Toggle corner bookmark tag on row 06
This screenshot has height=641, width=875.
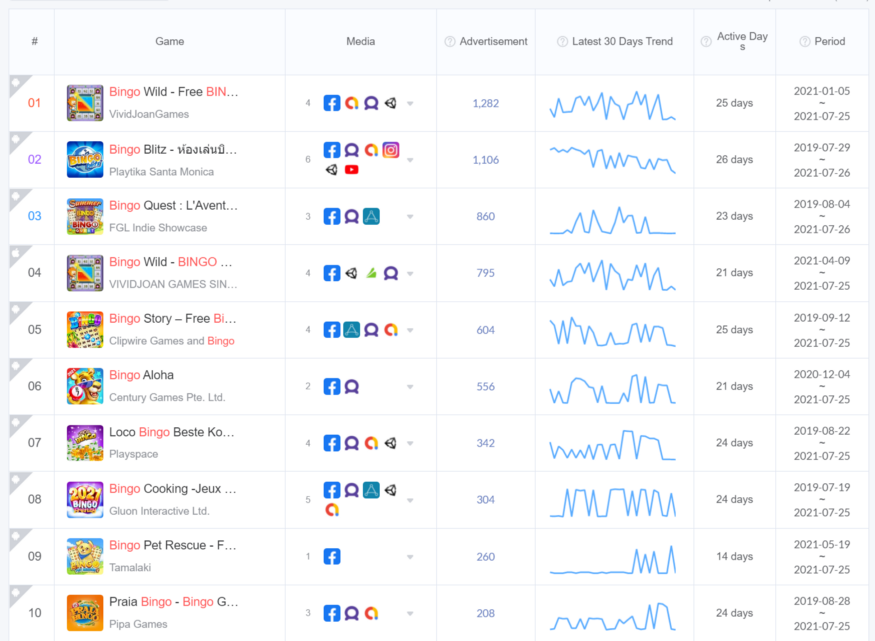(18, 367)
